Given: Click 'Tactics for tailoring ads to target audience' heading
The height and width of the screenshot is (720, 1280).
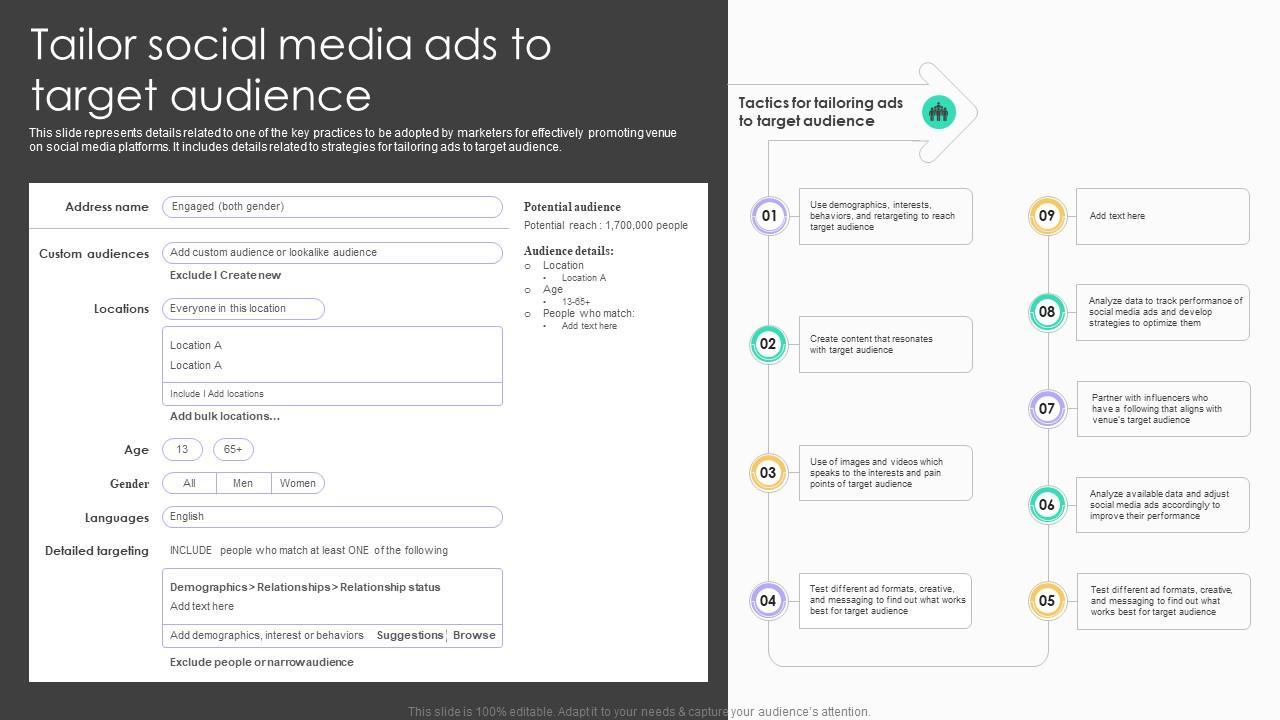Looking at the screenshot, I should 821,112.
